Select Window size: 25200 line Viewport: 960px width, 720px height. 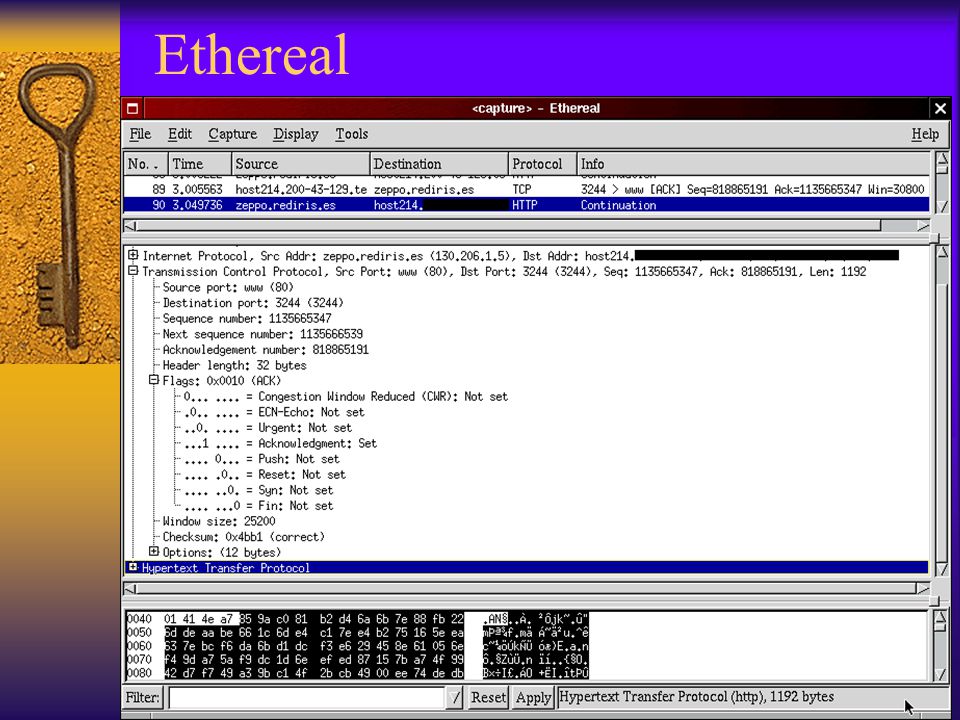(x=219, y=522)
